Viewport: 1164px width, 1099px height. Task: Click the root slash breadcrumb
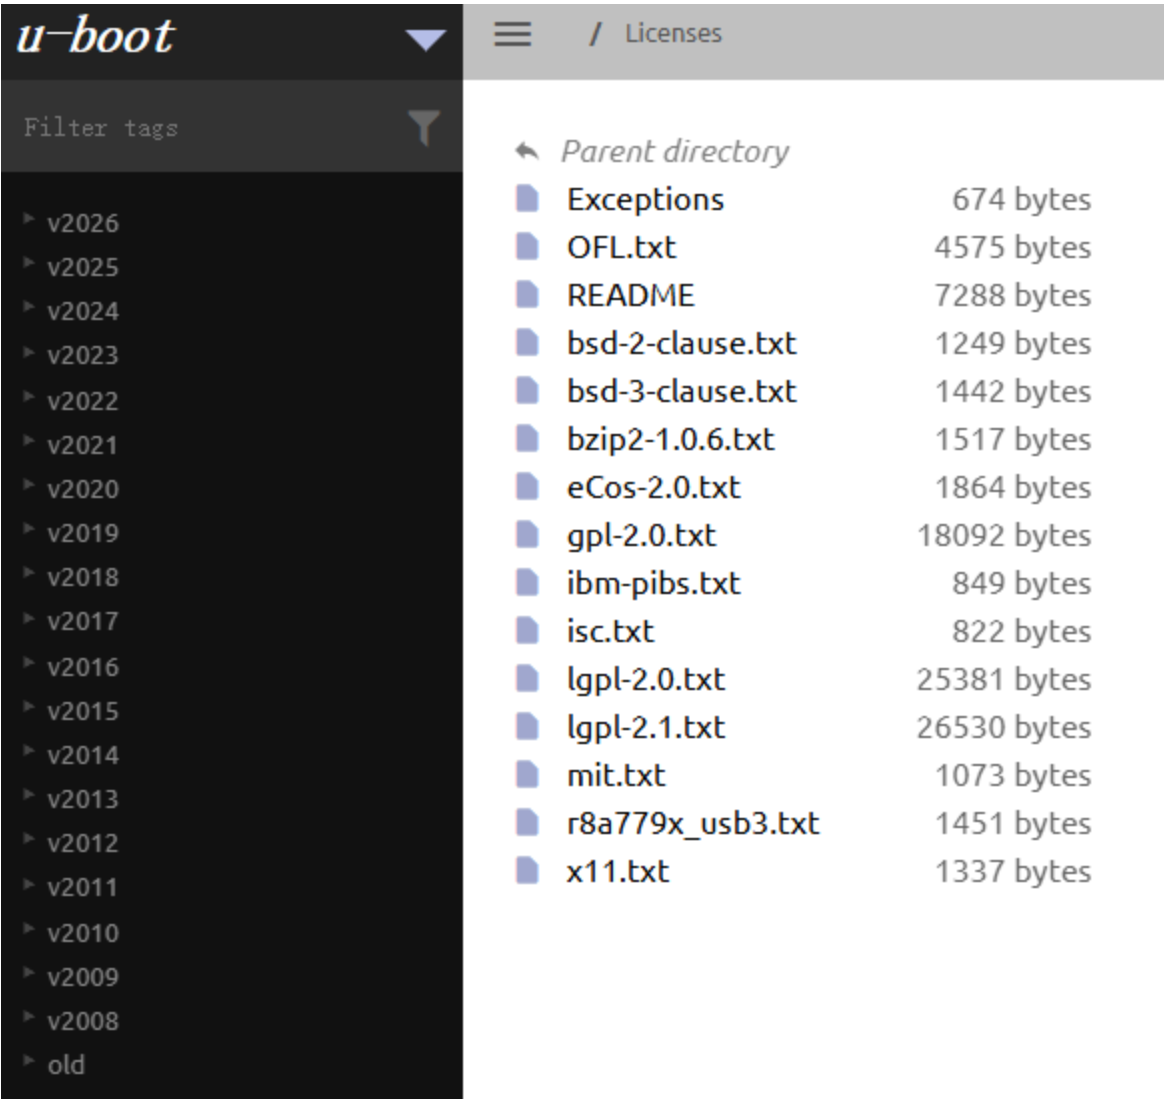[x=595, y=33]
